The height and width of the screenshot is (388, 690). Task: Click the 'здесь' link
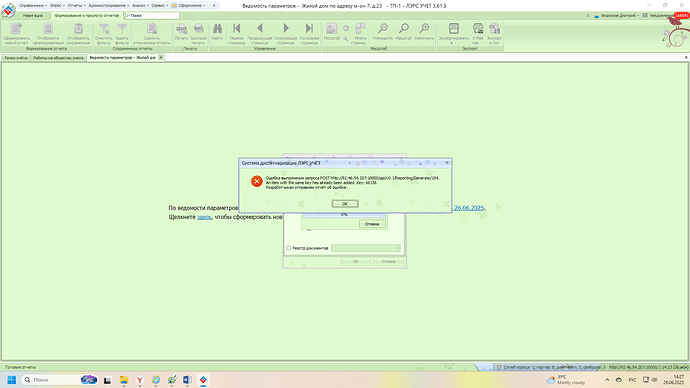coord(204,217)
